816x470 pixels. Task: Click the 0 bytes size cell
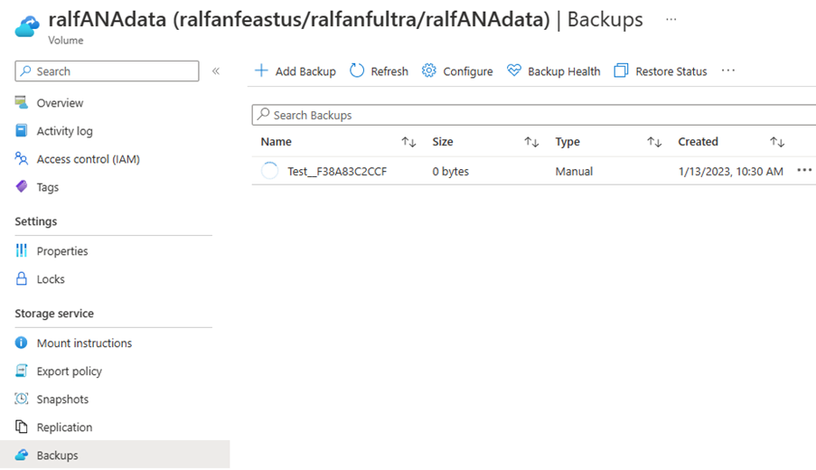450,171
